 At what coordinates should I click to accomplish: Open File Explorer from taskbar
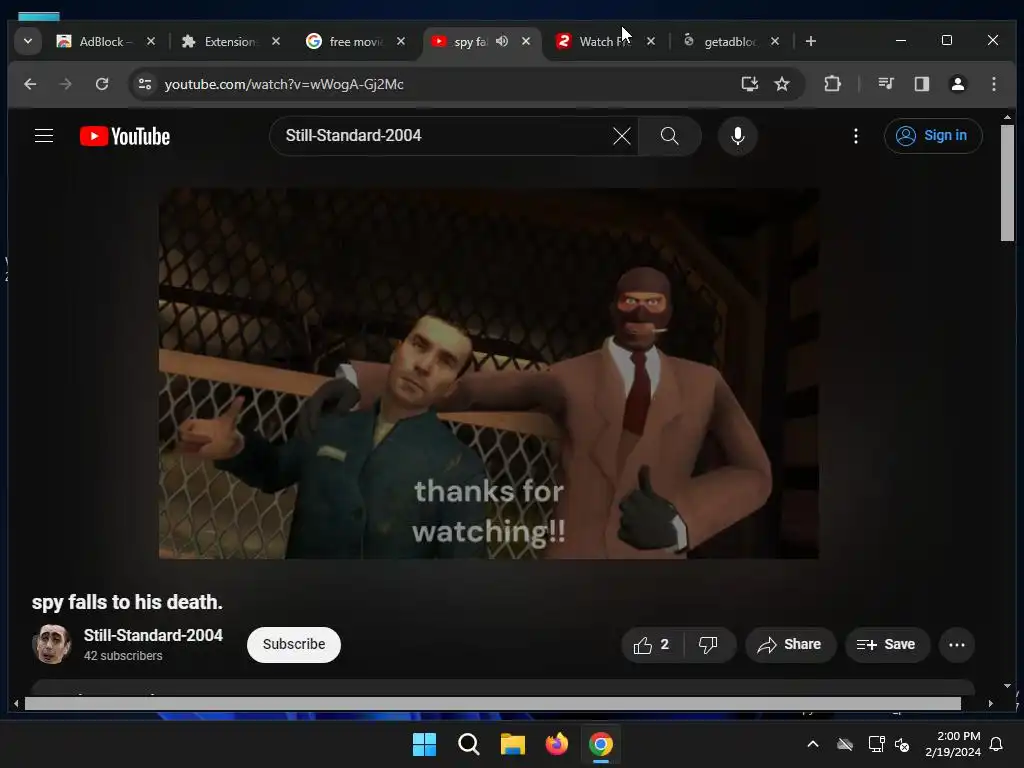tap(513, 744)
